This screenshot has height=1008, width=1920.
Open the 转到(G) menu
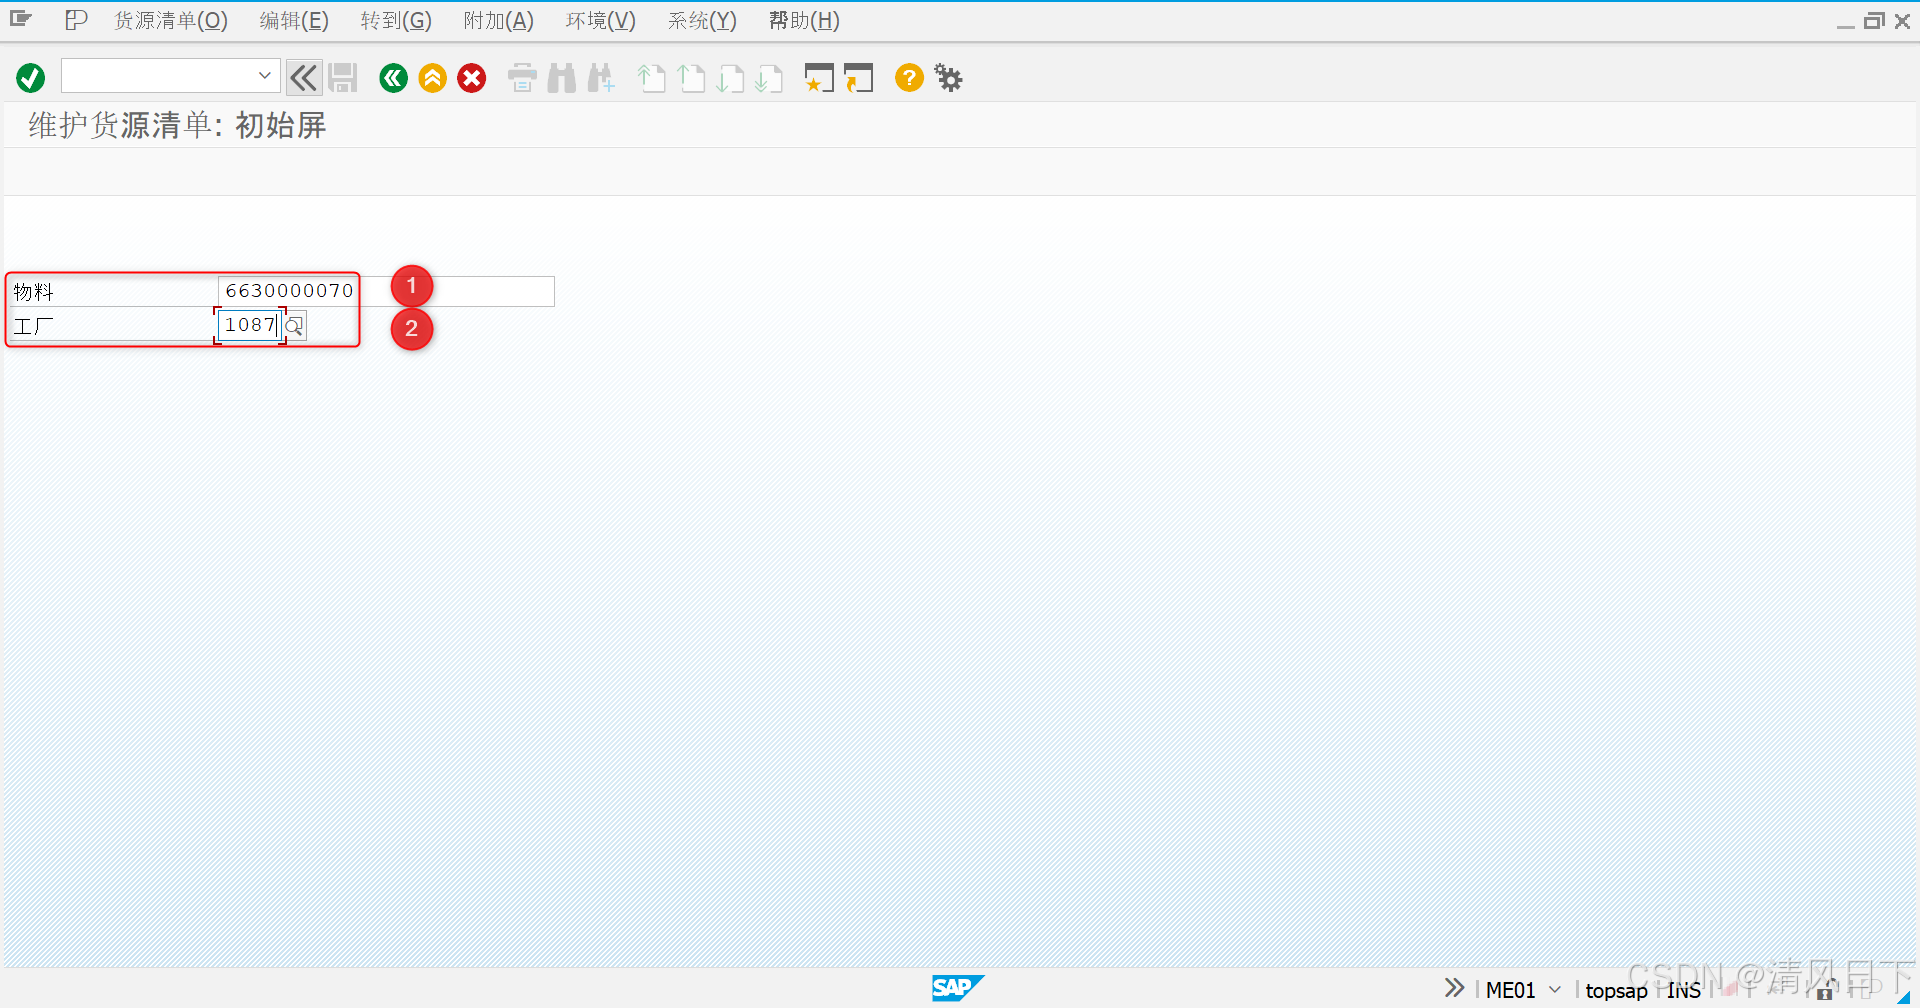pyautogui.click(x=396, y=21)
